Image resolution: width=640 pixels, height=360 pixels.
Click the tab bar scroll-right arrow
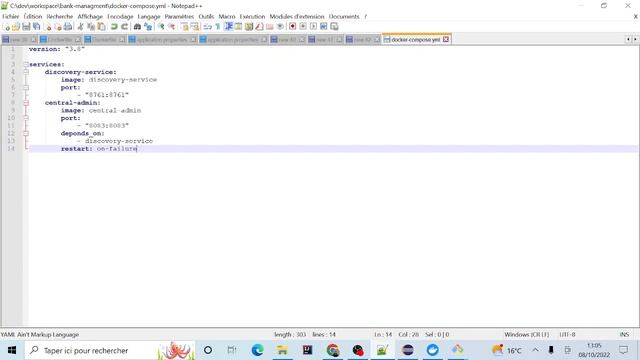(x=635, y=40)
